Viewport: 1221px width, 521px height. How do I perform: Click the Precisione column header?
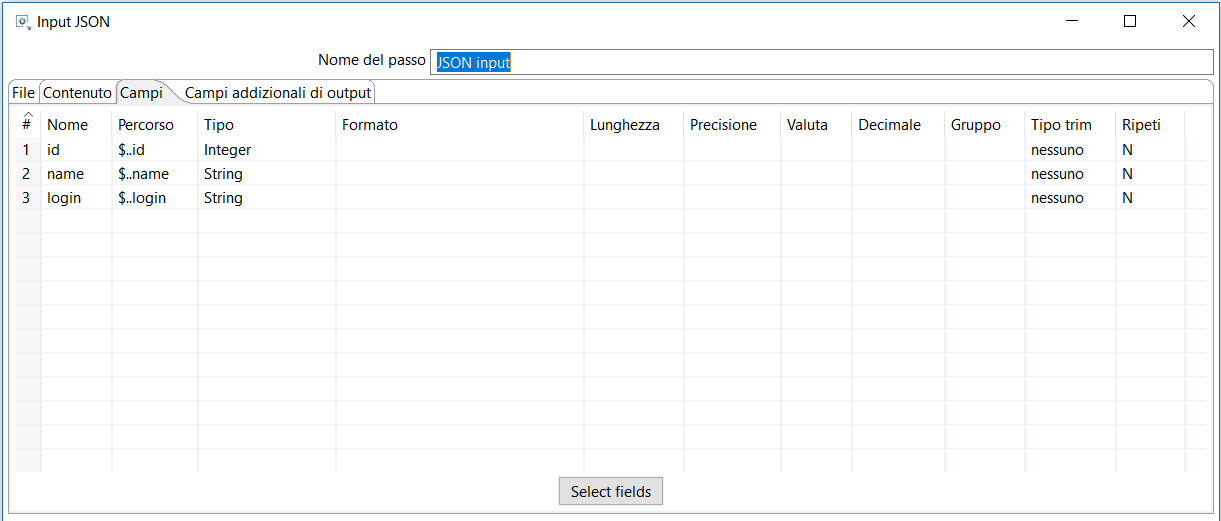[732, 125]
